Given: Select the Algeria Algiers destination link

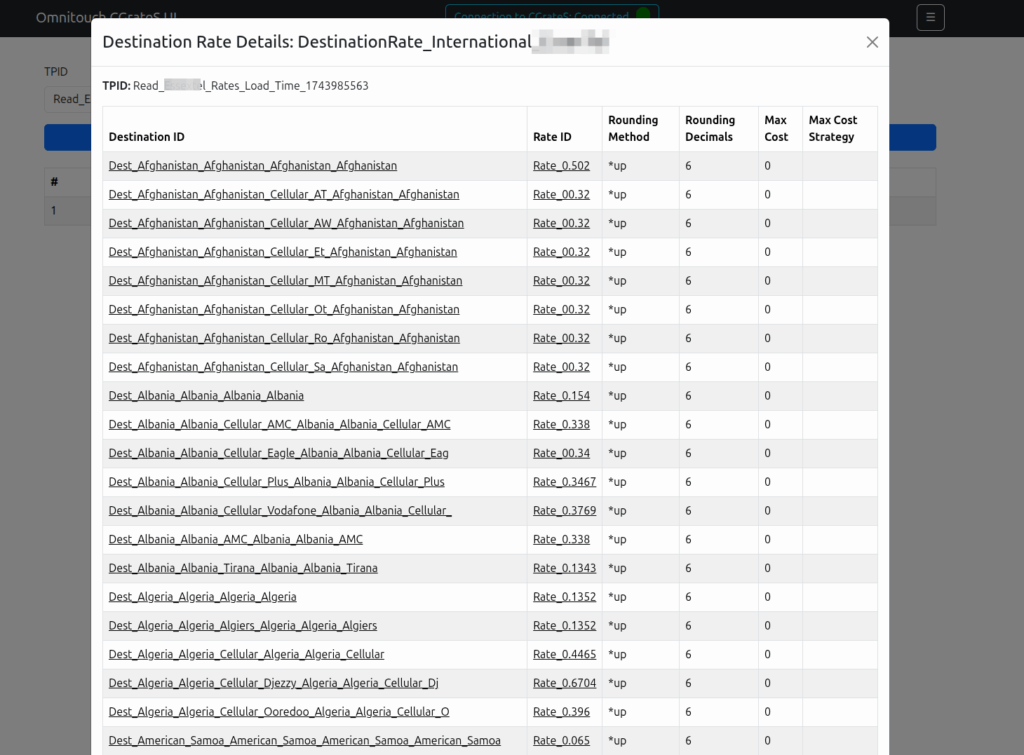Looking at the screenshot, I should coord(243,626).
